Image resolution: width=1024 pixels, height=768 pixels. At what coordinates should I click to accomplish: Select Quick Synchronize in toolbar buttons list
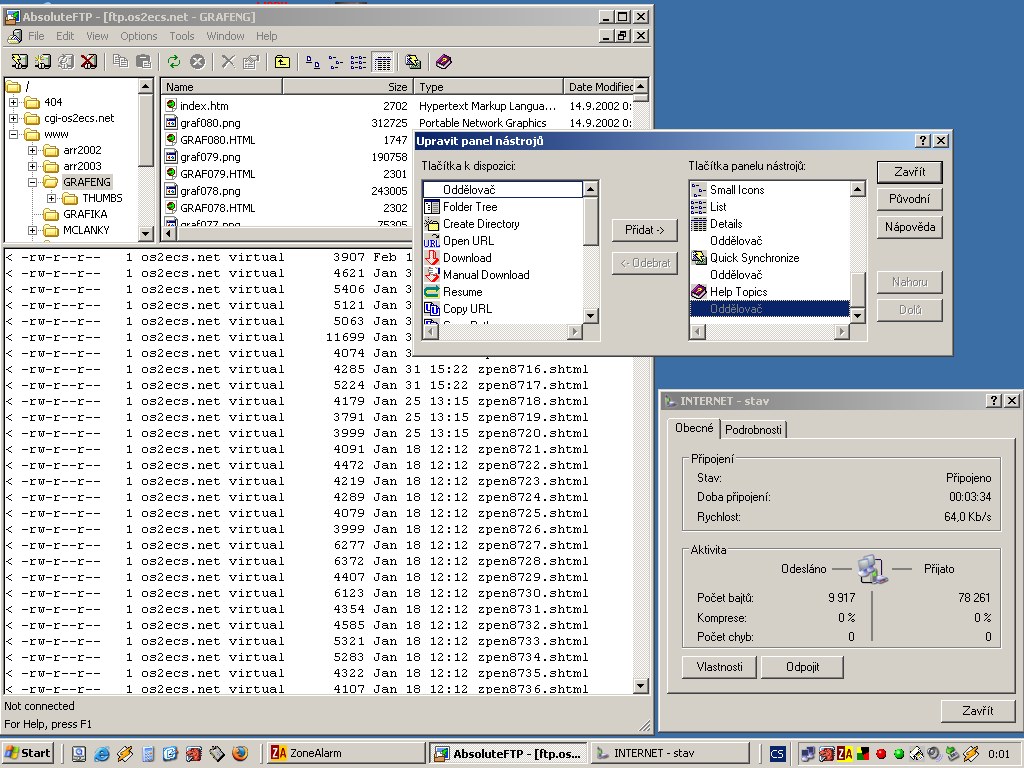754,258
